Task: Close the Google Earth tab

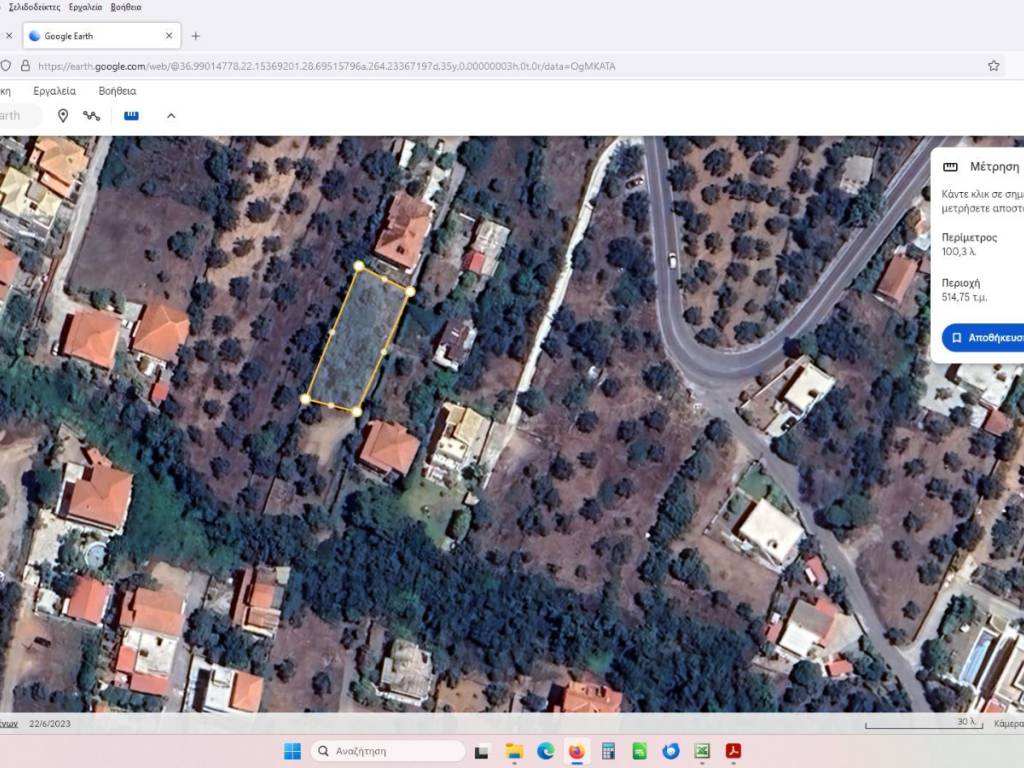Action: [x=169, y=36]
